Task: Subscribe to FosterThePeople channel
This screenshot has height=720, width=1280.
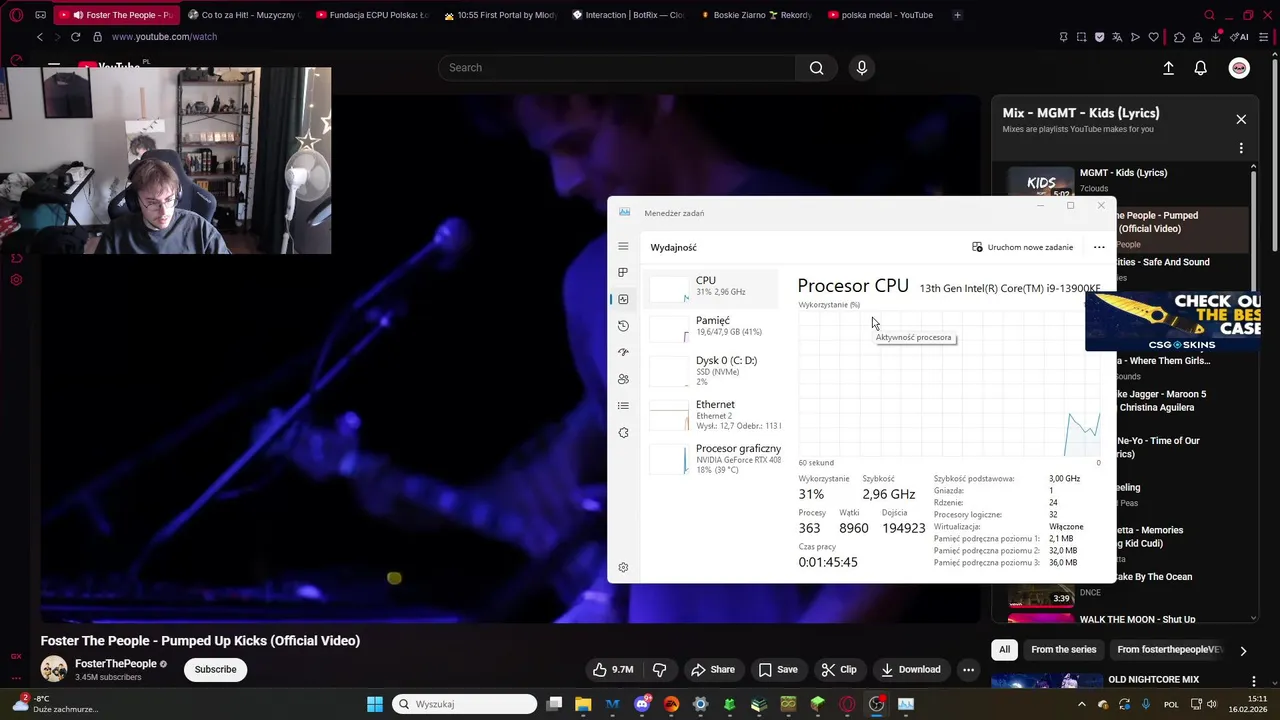Action: tap(215, 669)
